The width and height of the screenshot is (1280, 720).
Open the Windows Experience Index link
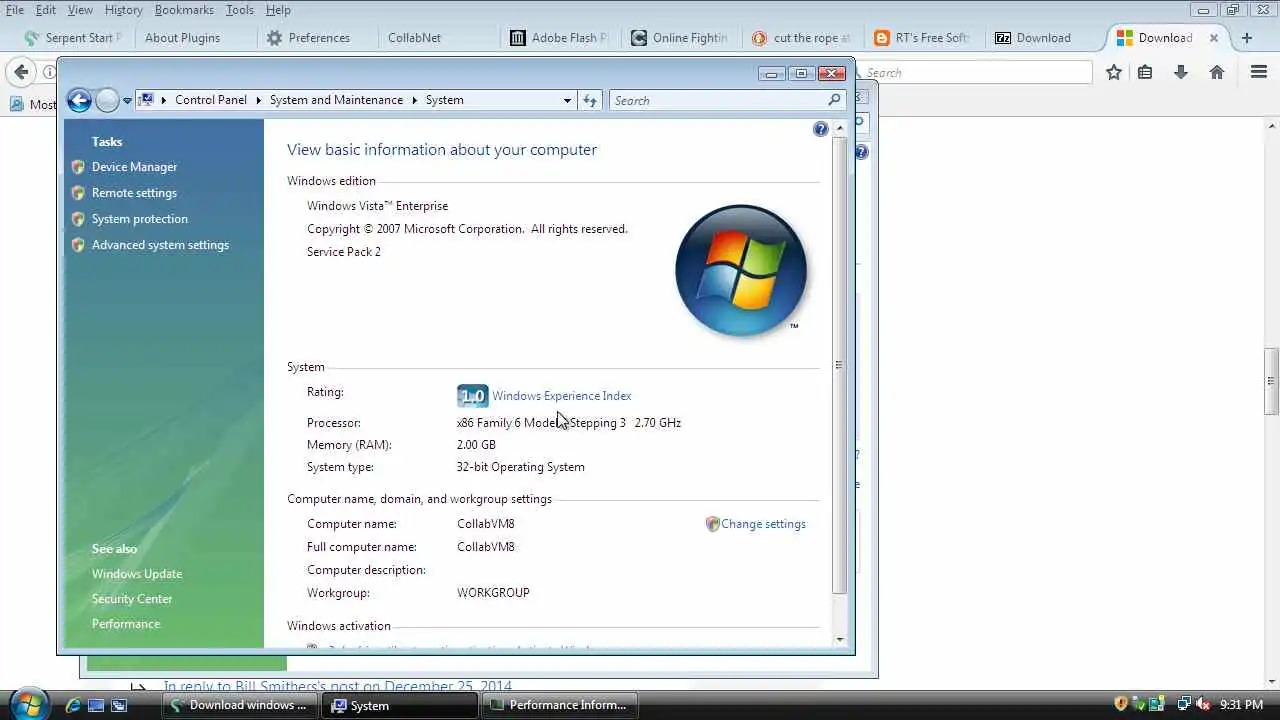[561, 396]
